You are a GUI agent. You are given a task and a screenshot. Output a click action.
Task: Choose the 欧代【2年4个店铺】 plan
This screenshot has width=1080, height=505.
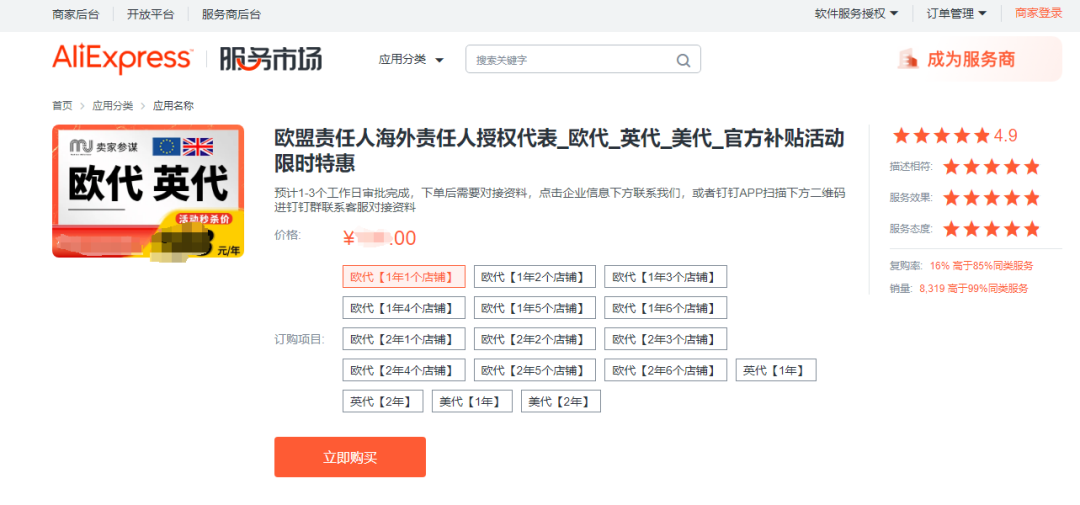[404, 370]
